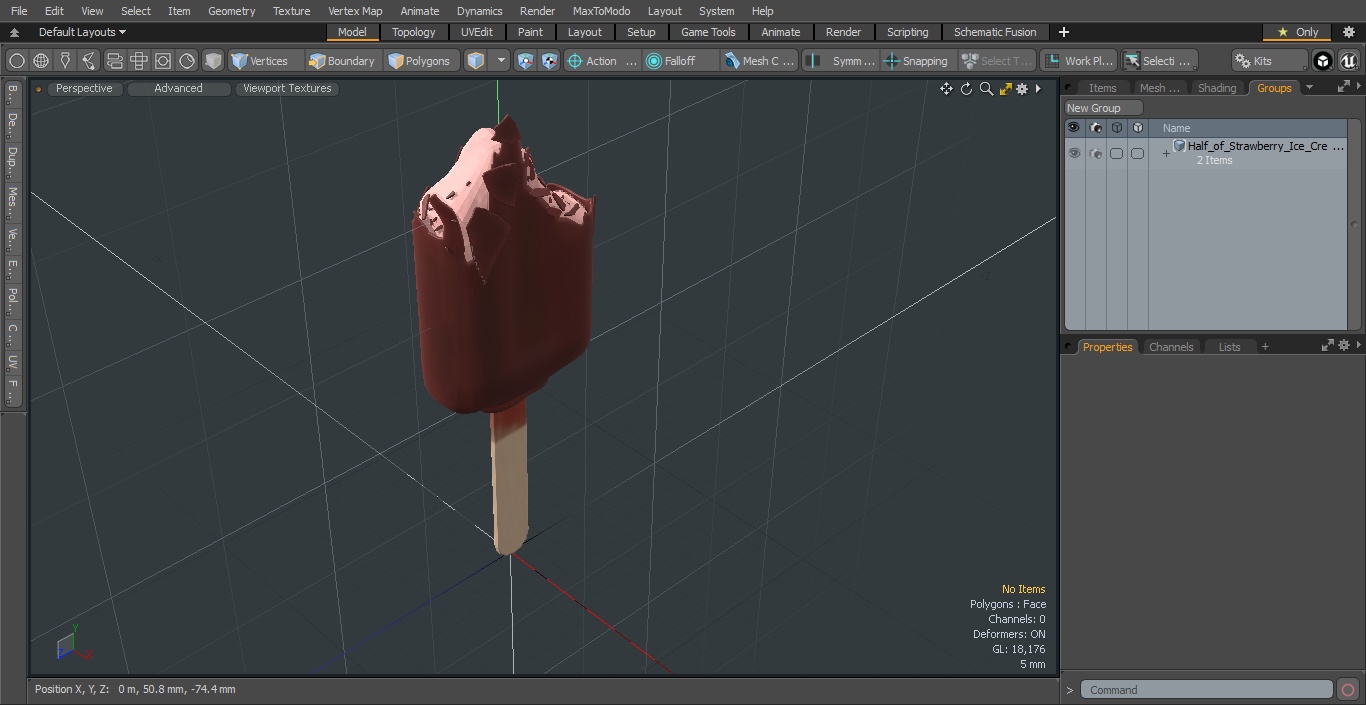Screen dimensions: 1366x705
Task: Switch to the UVEdit layout tab
Action: (x=477, y=32)
